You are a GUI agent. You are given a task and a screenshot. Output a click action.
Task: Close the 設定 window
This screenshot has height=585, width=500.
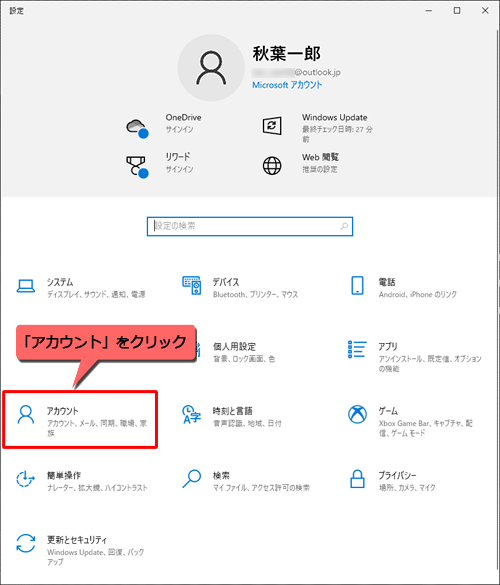[485, 11]
